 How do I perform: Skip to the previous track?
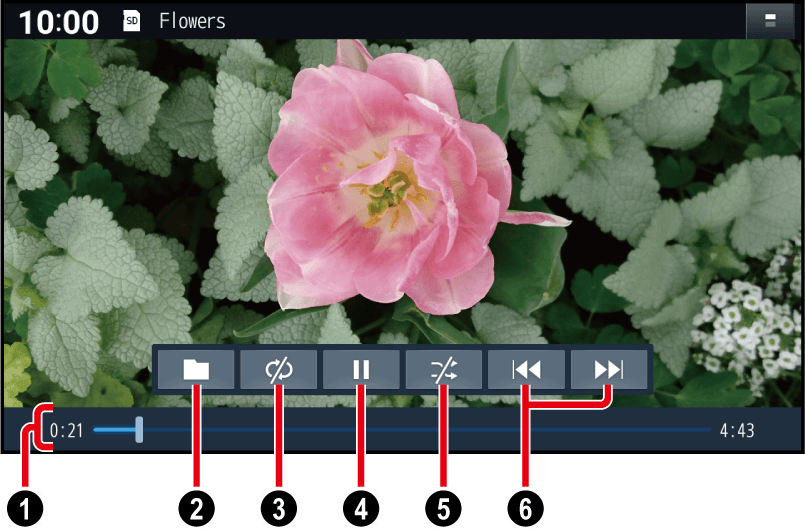[527, 370]
